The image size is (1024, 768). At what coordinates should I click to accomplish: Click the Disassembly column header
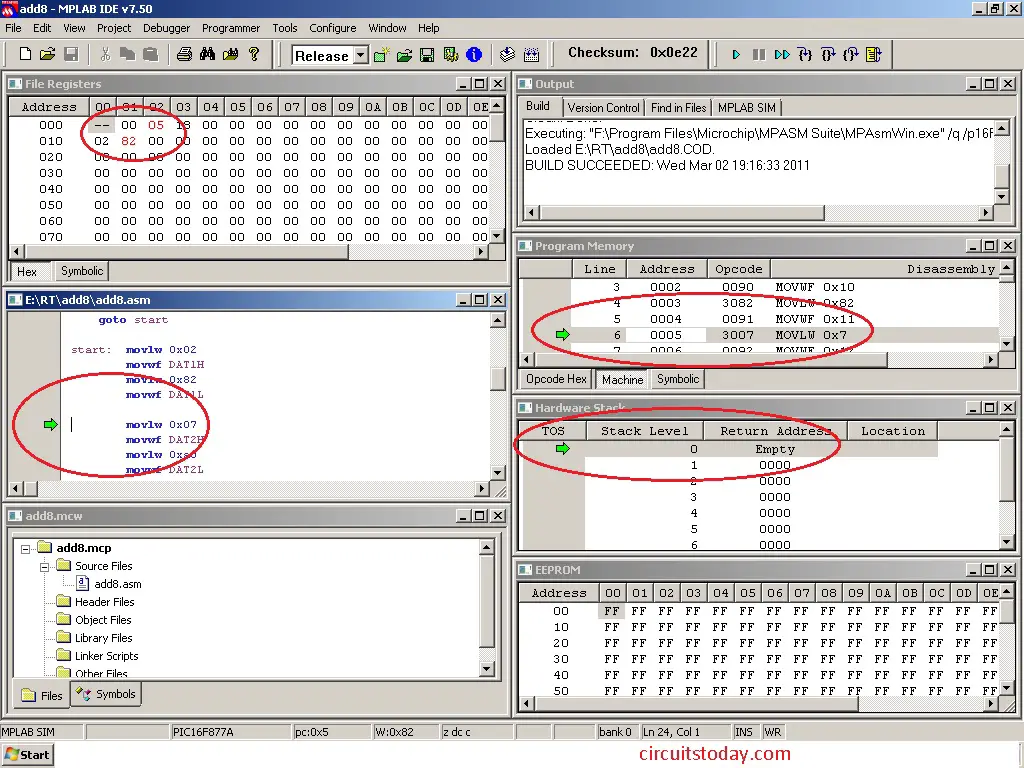coord(886,269)
